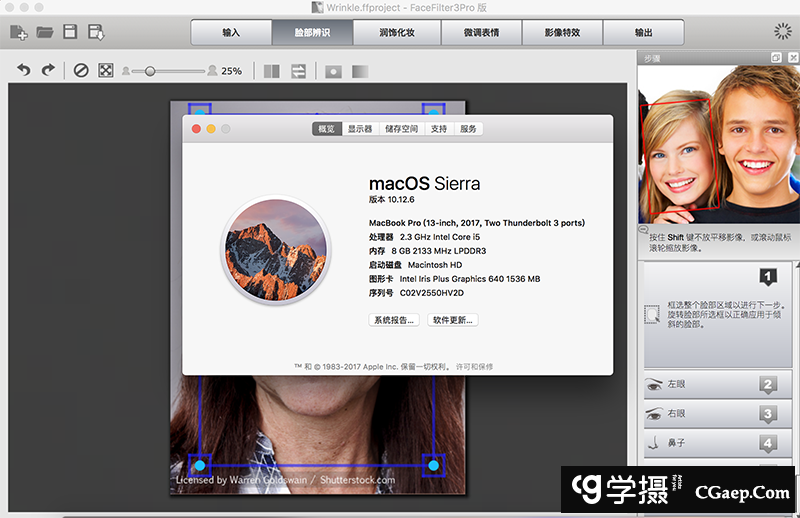Redo the last action
This screenshot has height=518, width=800.
click(x=47, y=71)
